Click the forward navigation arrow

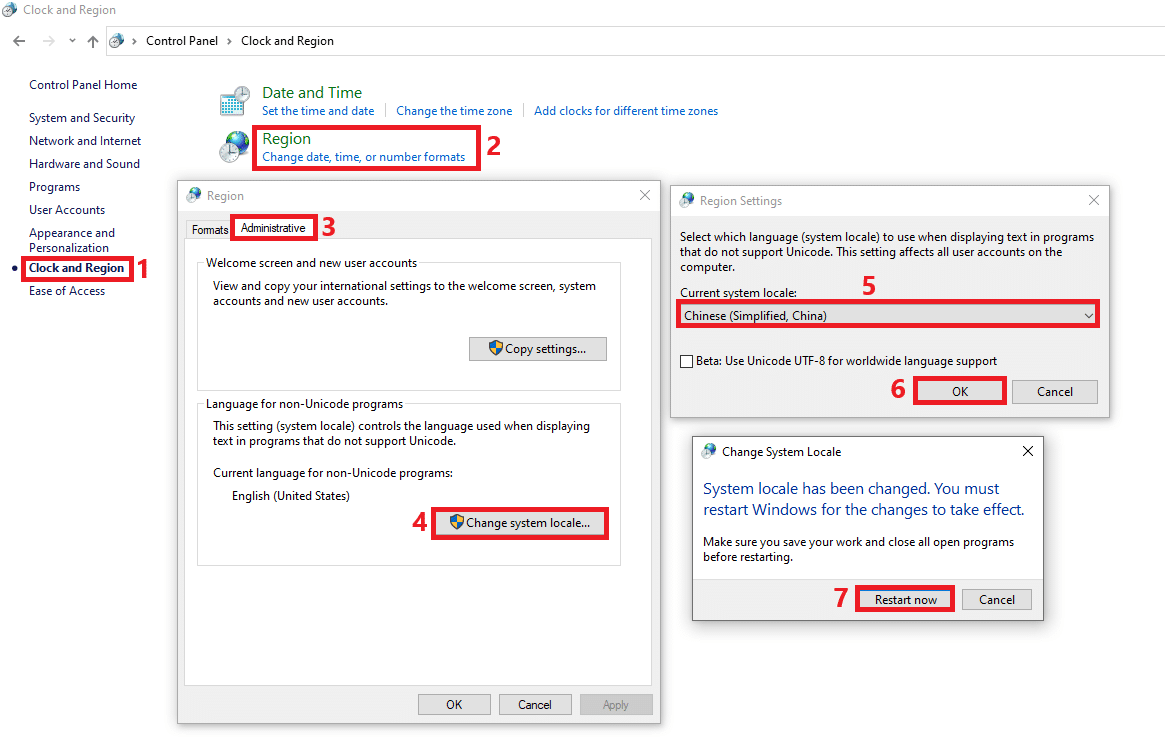[x=48, y=41]
